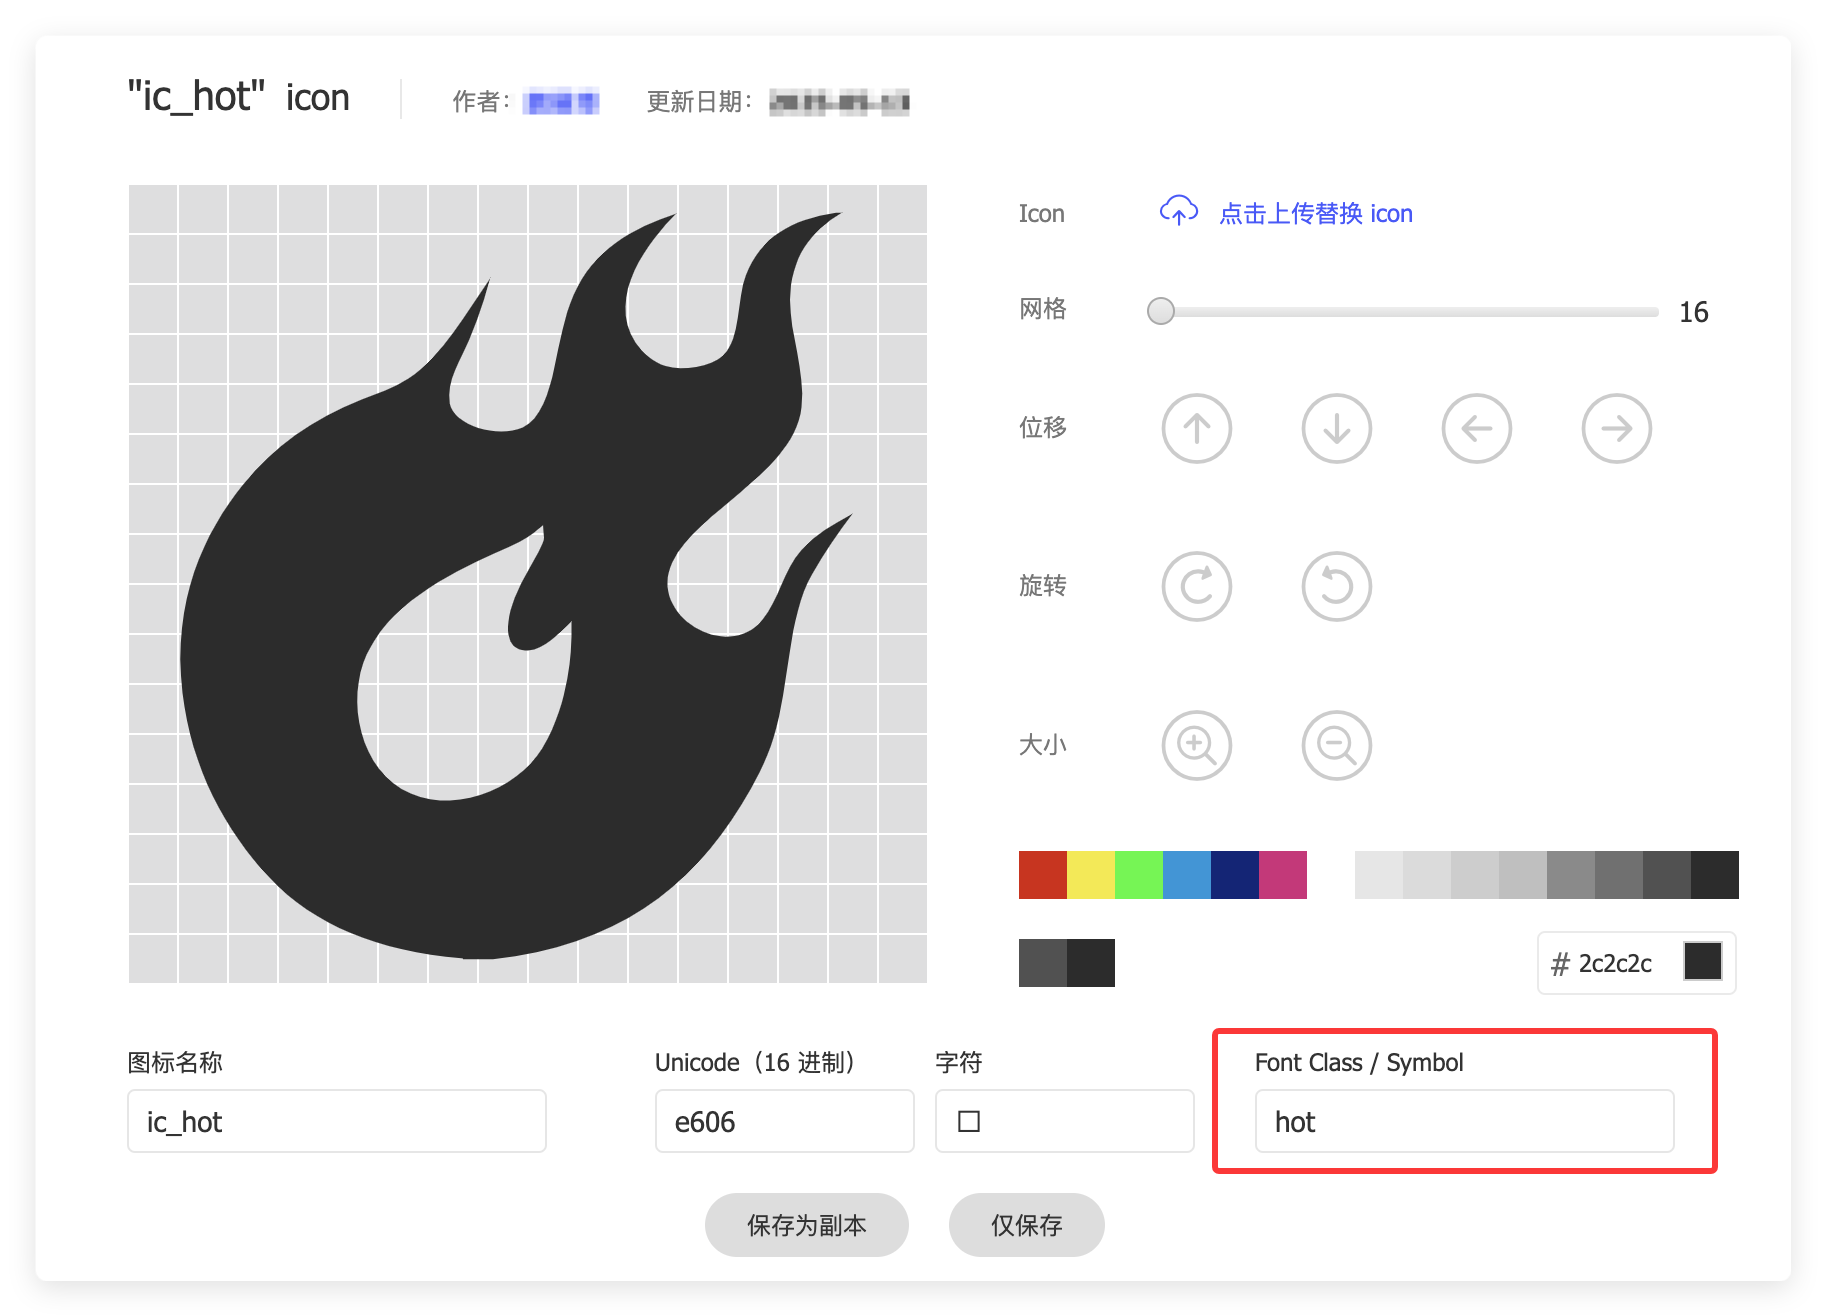Move the icon up using the up arrow

[x=1196, y=428]
